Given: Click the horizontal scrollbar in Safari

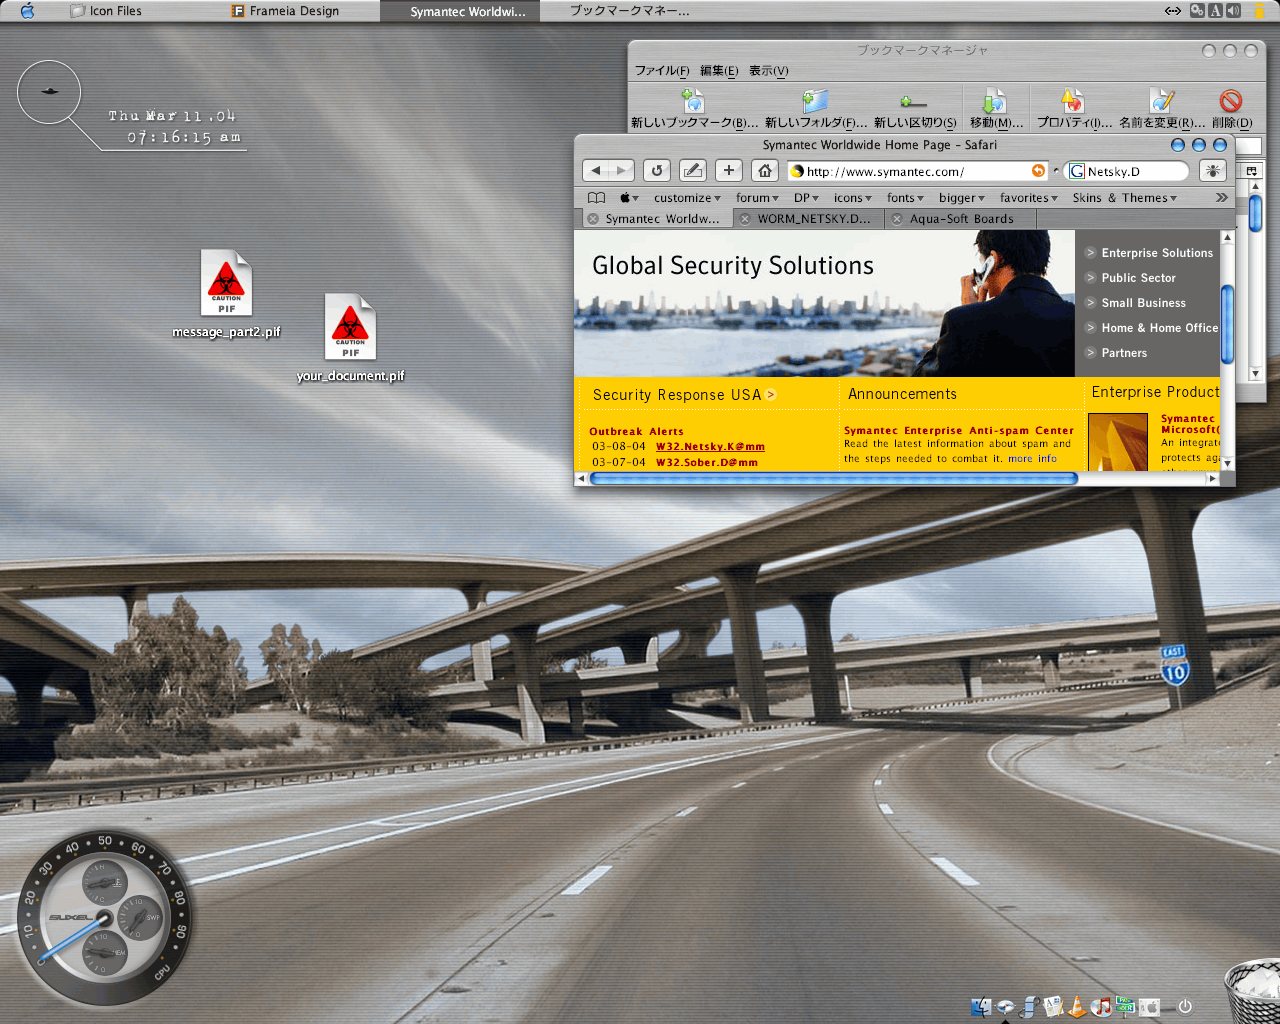Looking at the screenshot, I should (833, 479).
